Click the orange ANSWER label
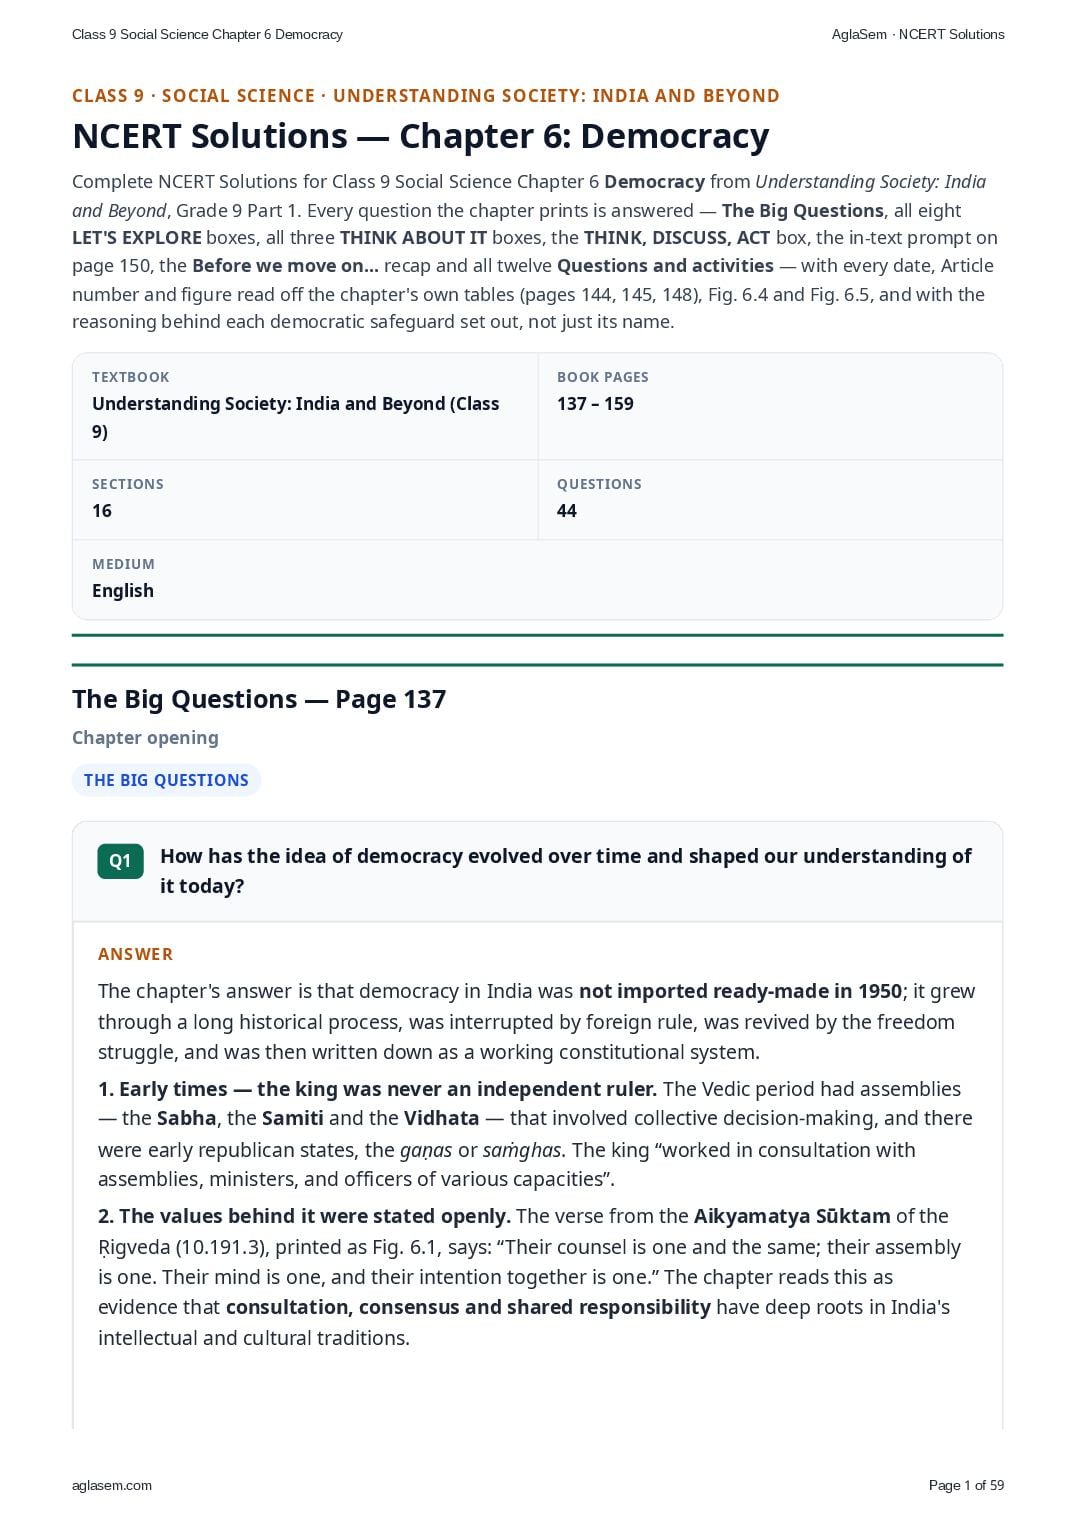Screen dimensions: 1076x1522 coord(135,954)
